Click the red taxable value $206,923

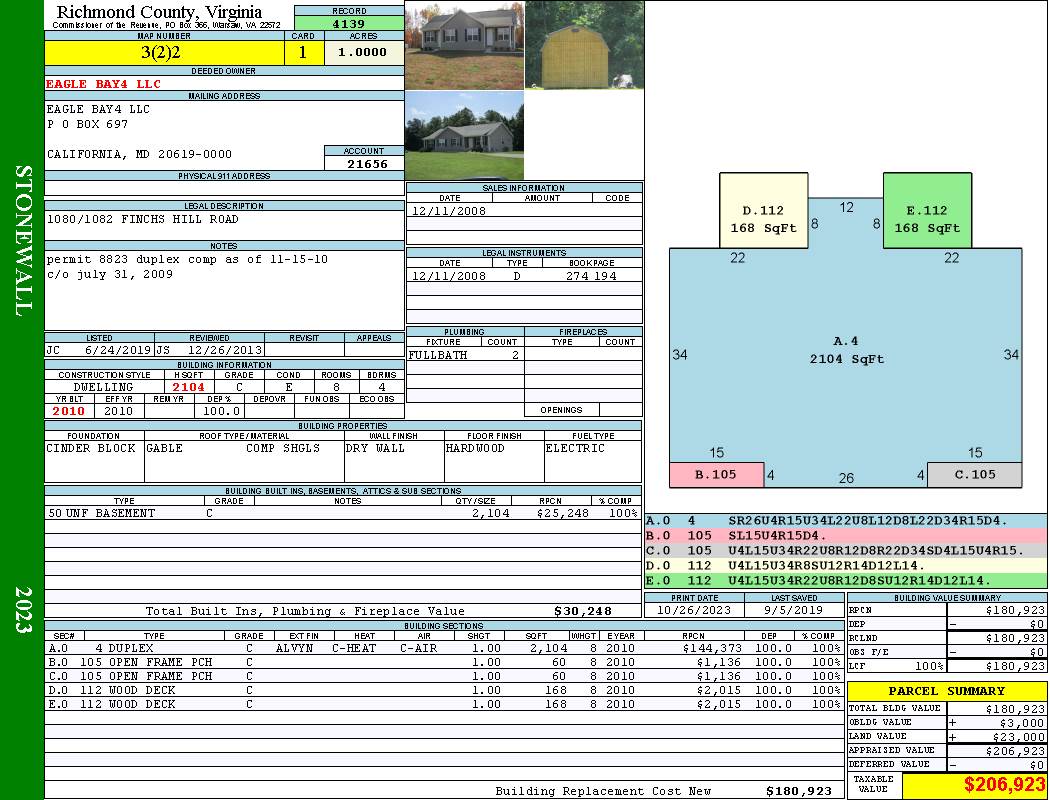pos(974,785)
